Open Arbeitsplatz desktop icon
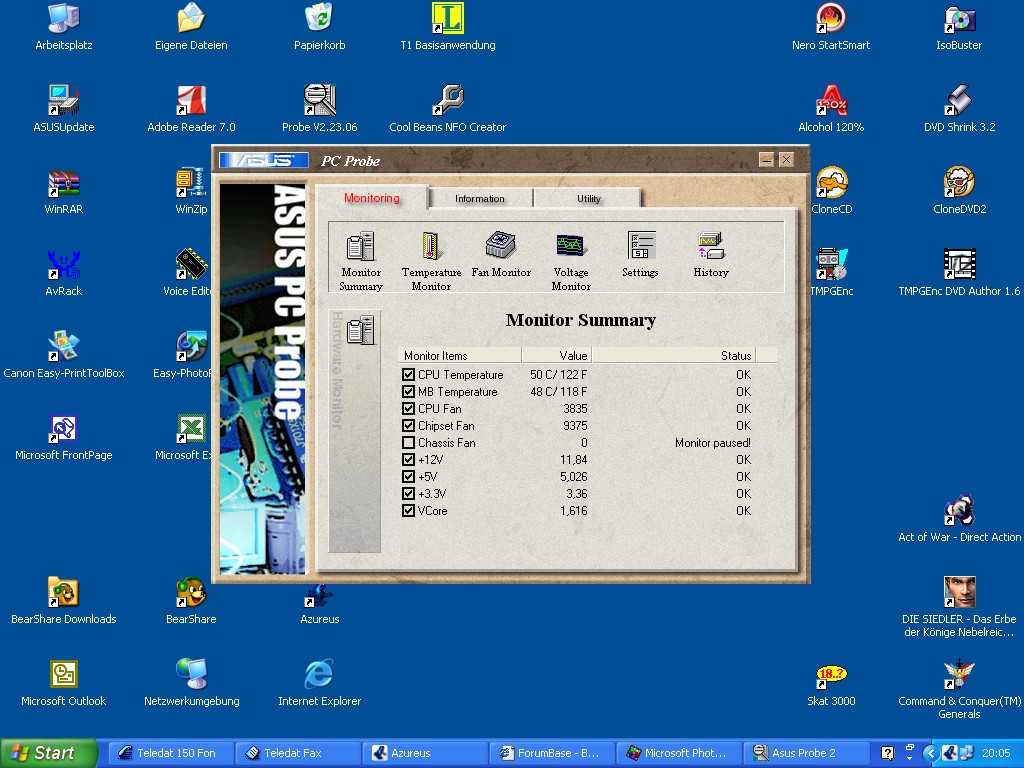Screen dimensions: 1024x768 [63, 26]
